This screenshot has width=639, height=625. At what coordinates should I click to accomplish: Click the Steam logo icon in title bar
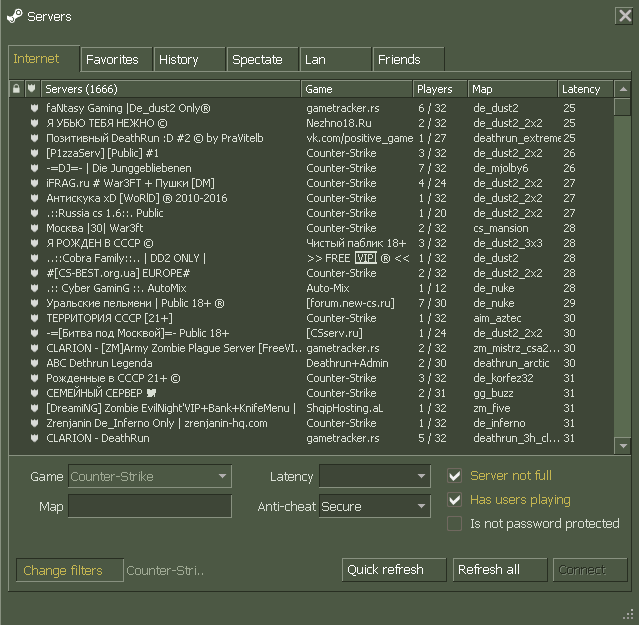tap(15, 16)
